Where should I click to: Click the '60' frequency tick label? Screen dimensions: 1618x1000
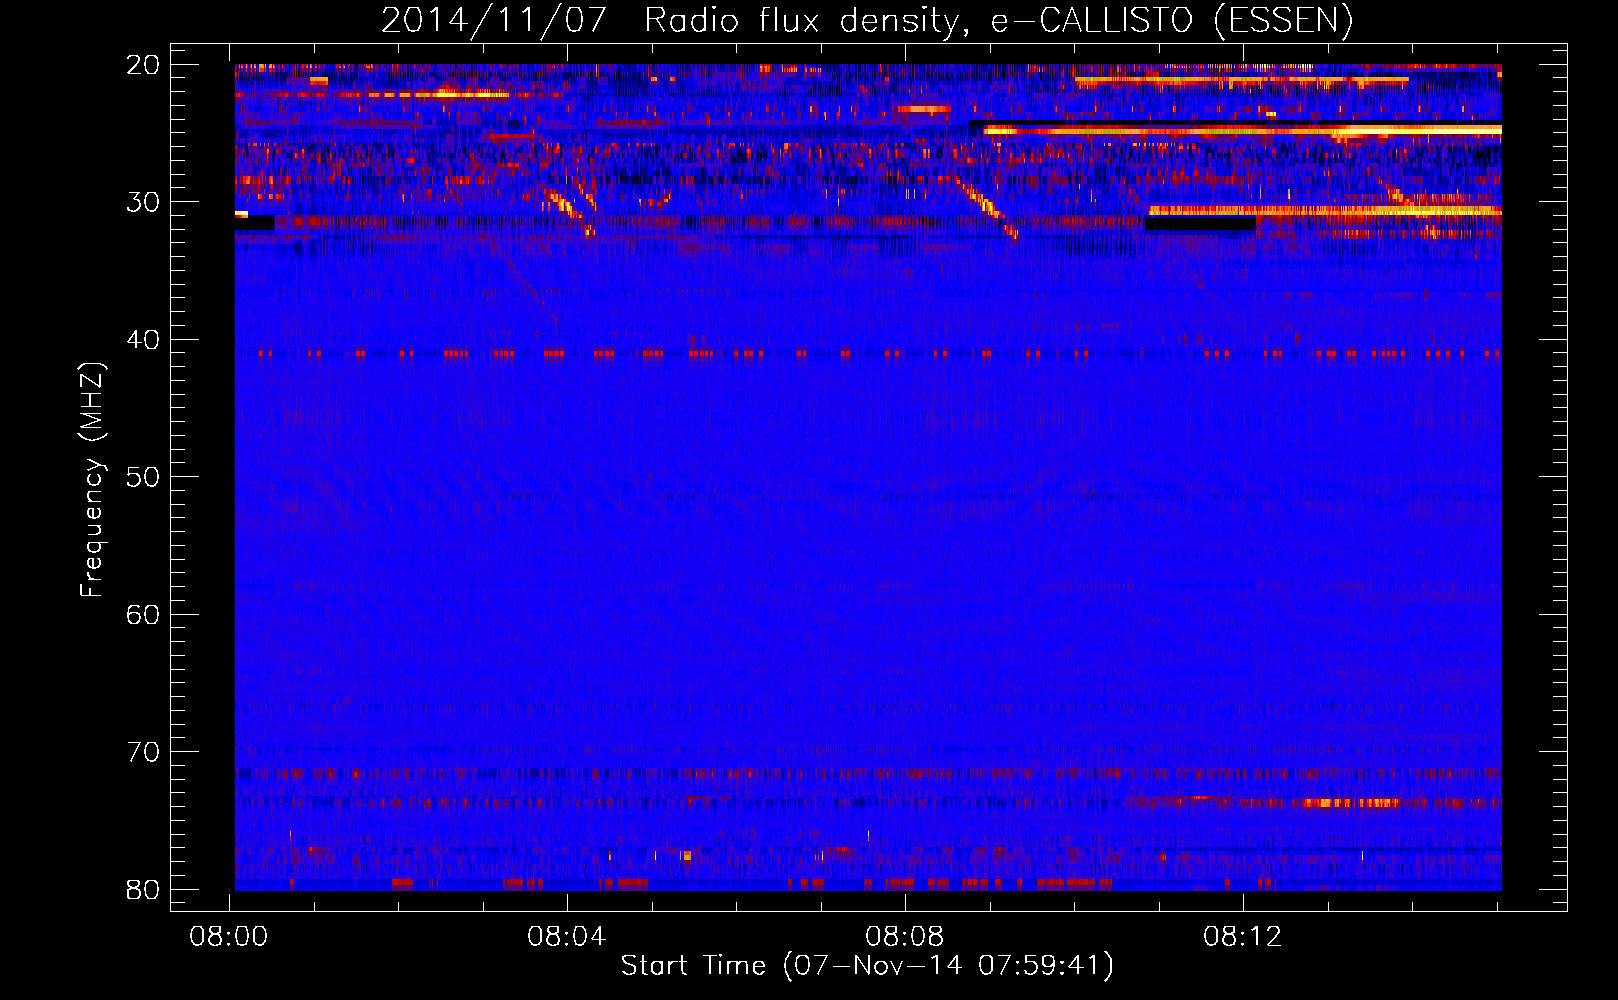click(142, 615)
